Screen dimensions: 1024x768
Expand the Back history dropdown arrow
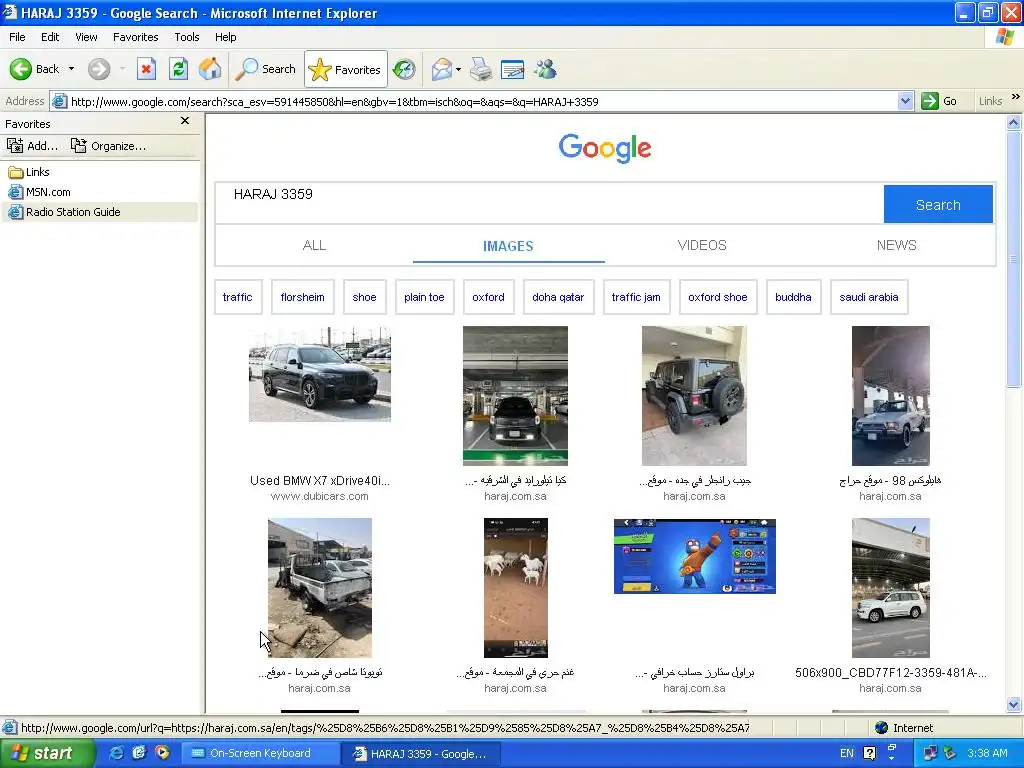click(71, 69)
